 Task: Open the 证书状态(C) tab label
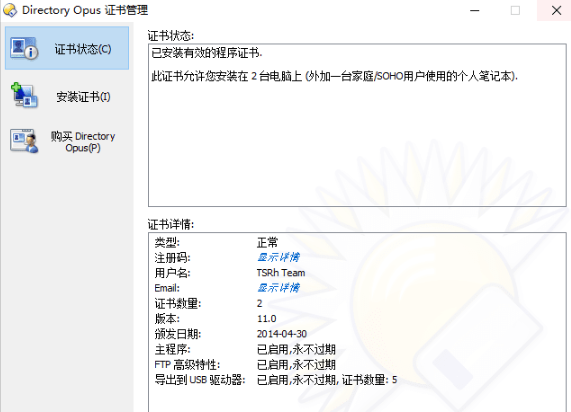(x=83, y=49)
